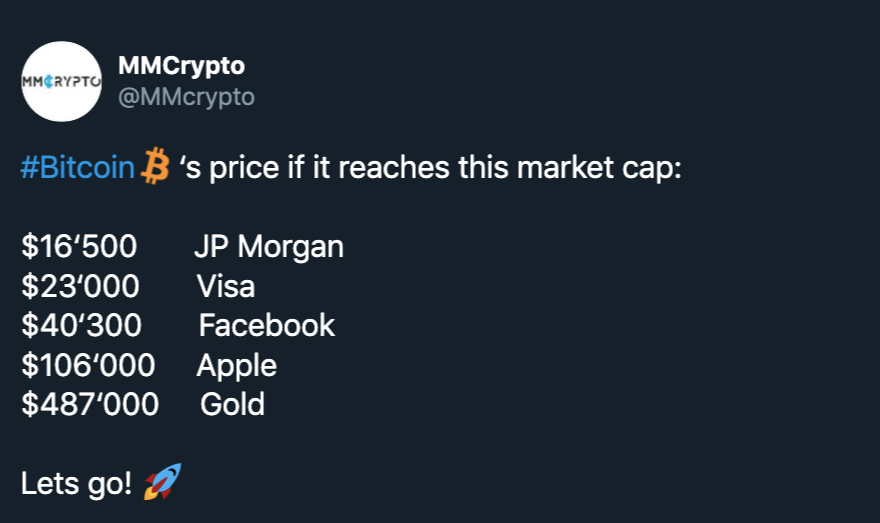Image resolution: width=880 pixels, height=523 pixels.
Task: Open the #Bitcoin hashtag
Action: [x=77, y=167]
